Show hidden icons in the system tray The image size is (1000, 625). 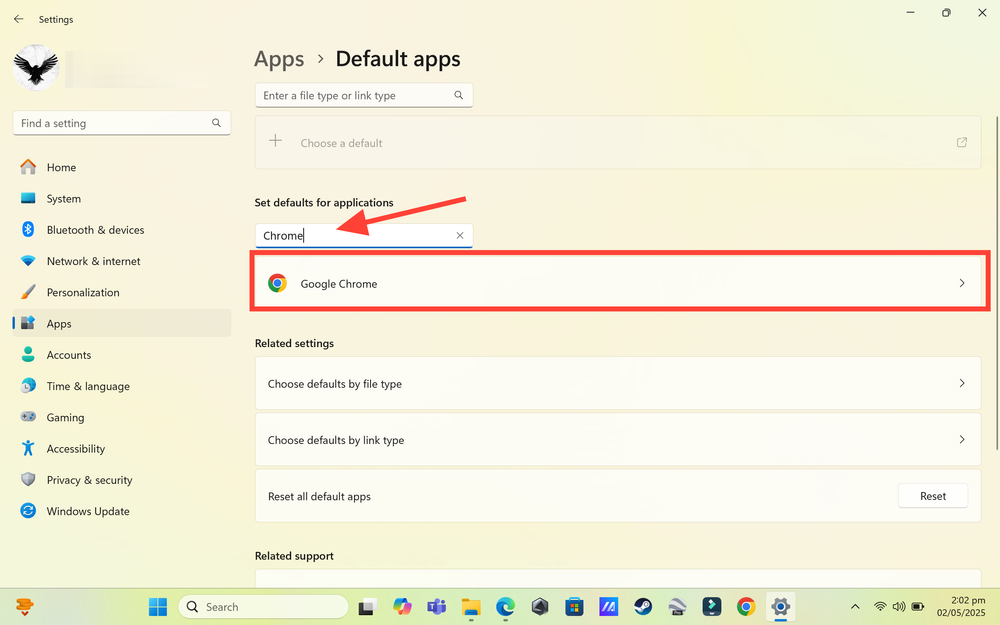[855, 607]
